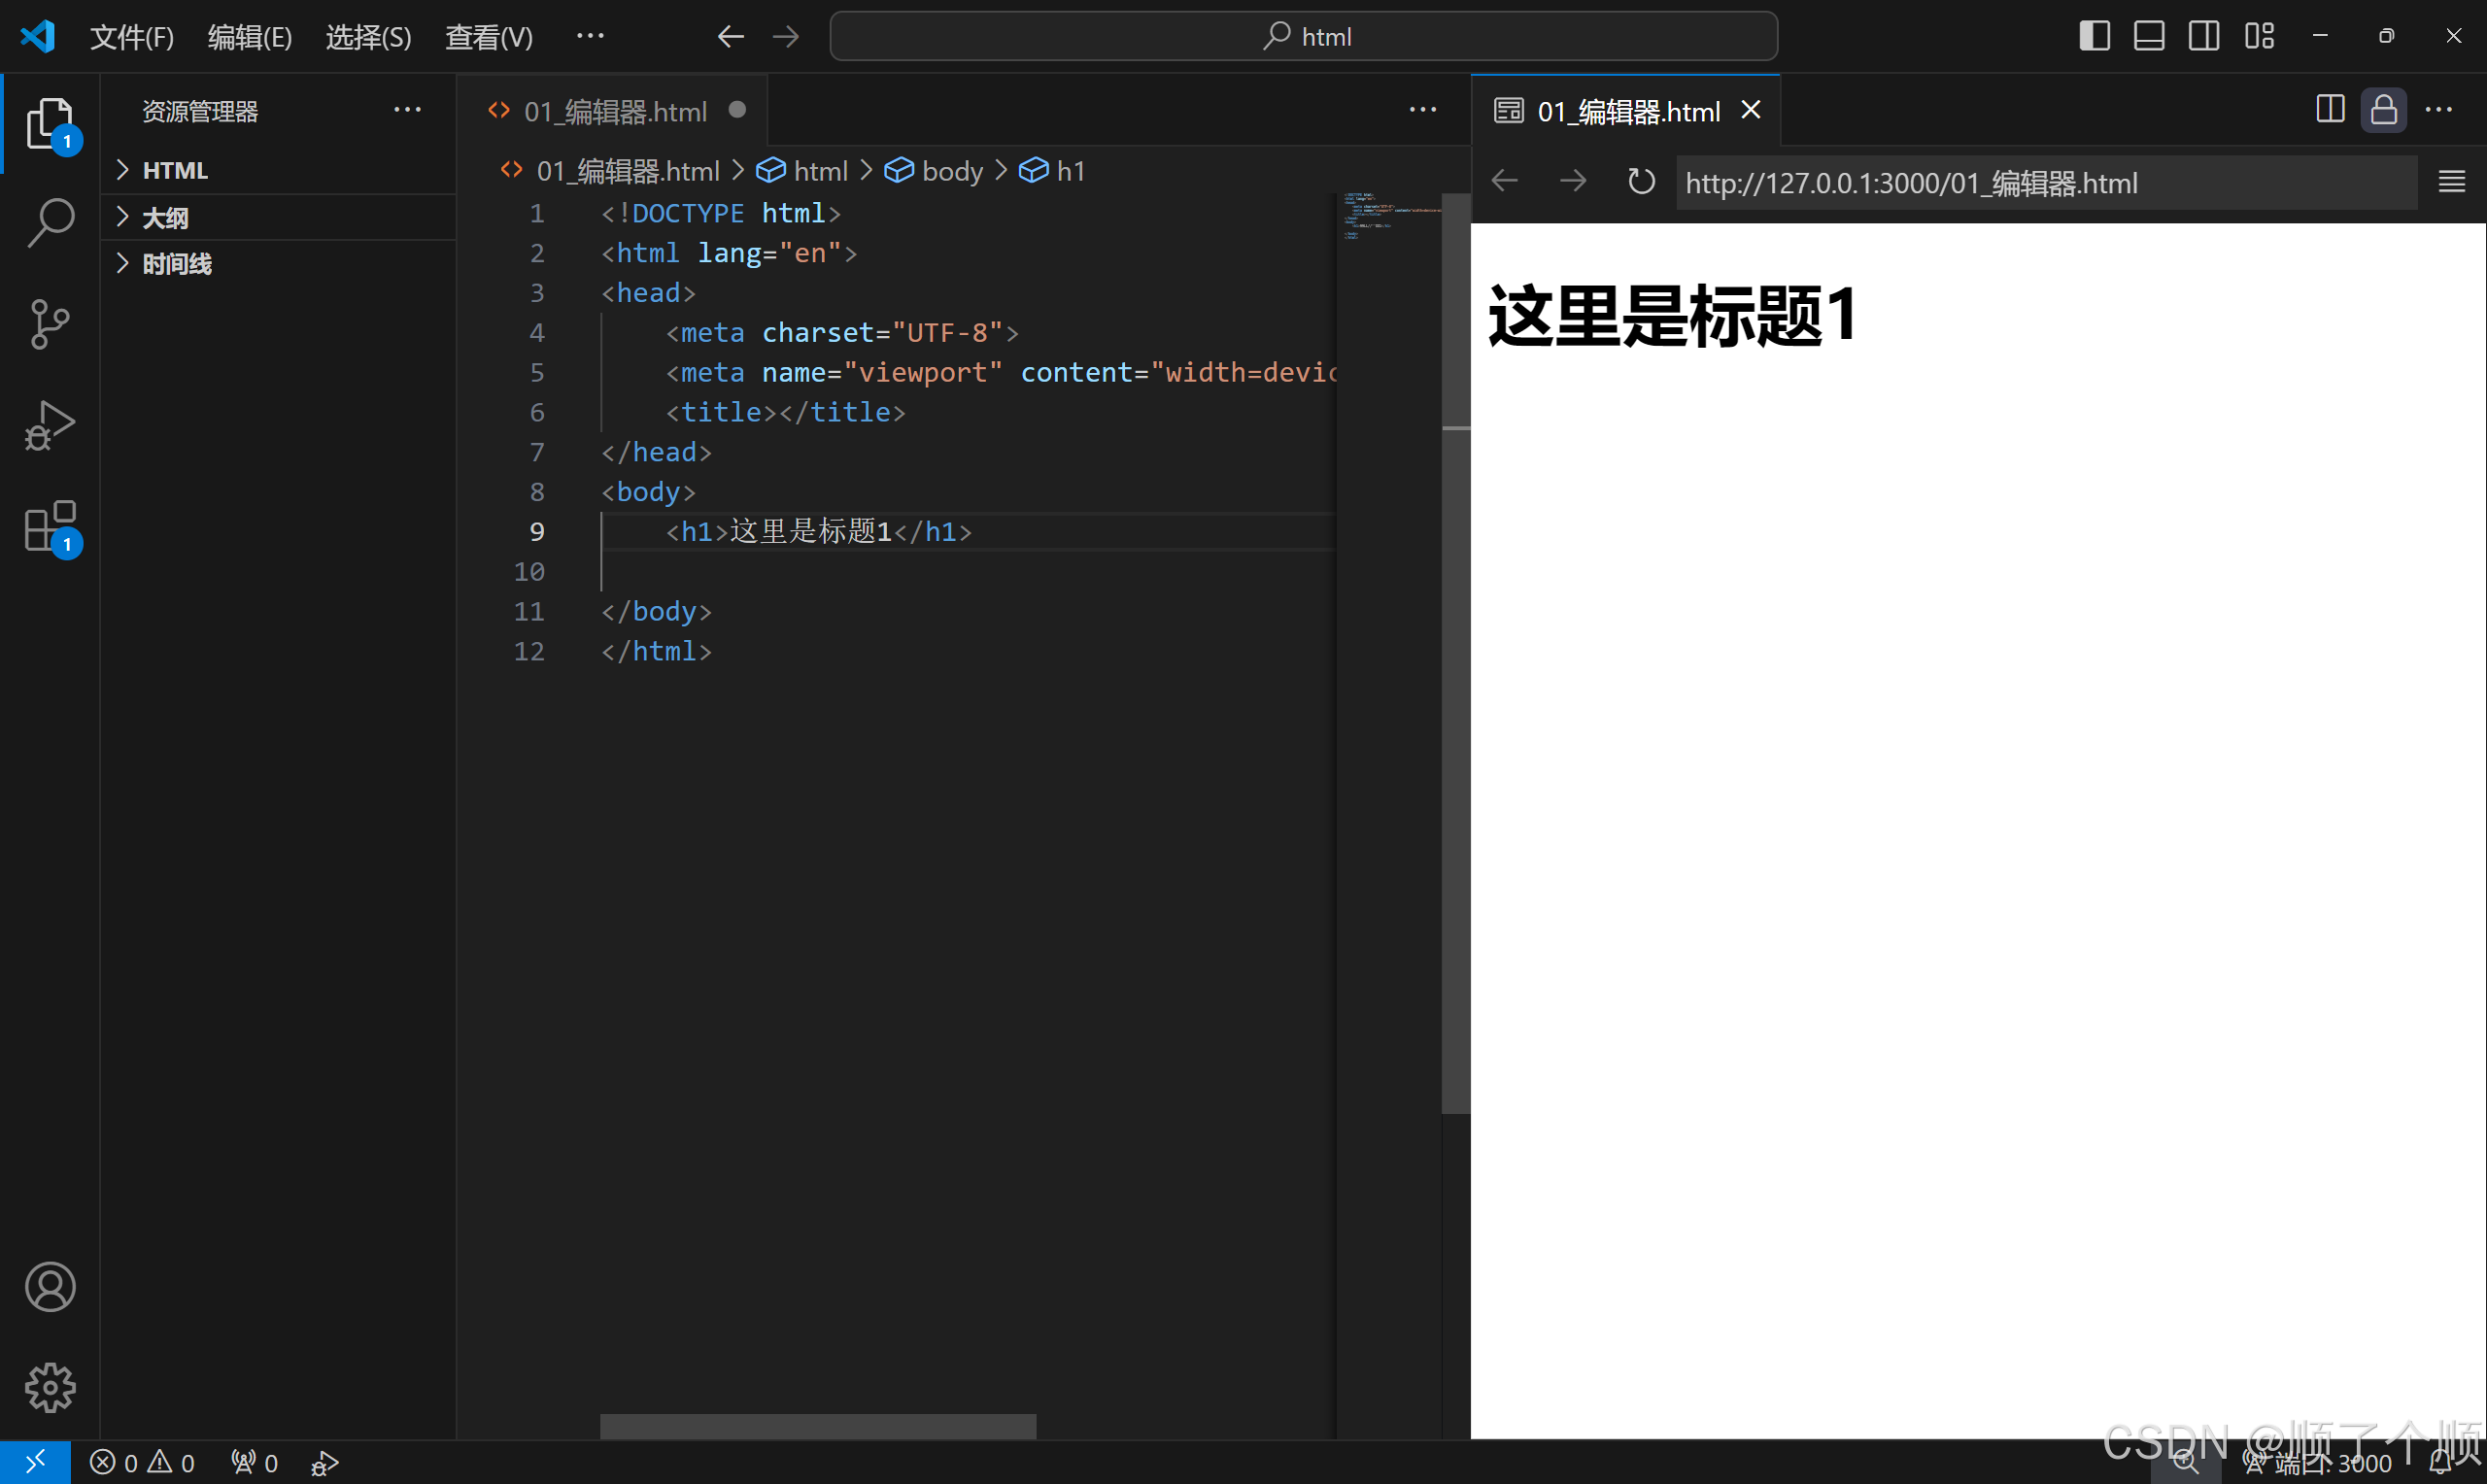This screenshot has width=2487, height=1484.
Task: Open the preview browser hamburger menu
Action: (x=2451, y=181)
